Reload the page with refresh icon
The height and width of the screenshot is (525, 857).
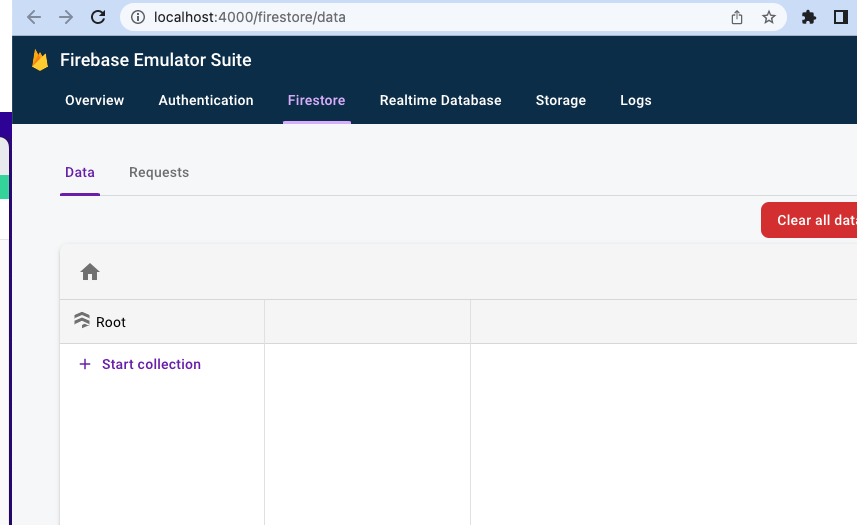click(x=98, y=17)
